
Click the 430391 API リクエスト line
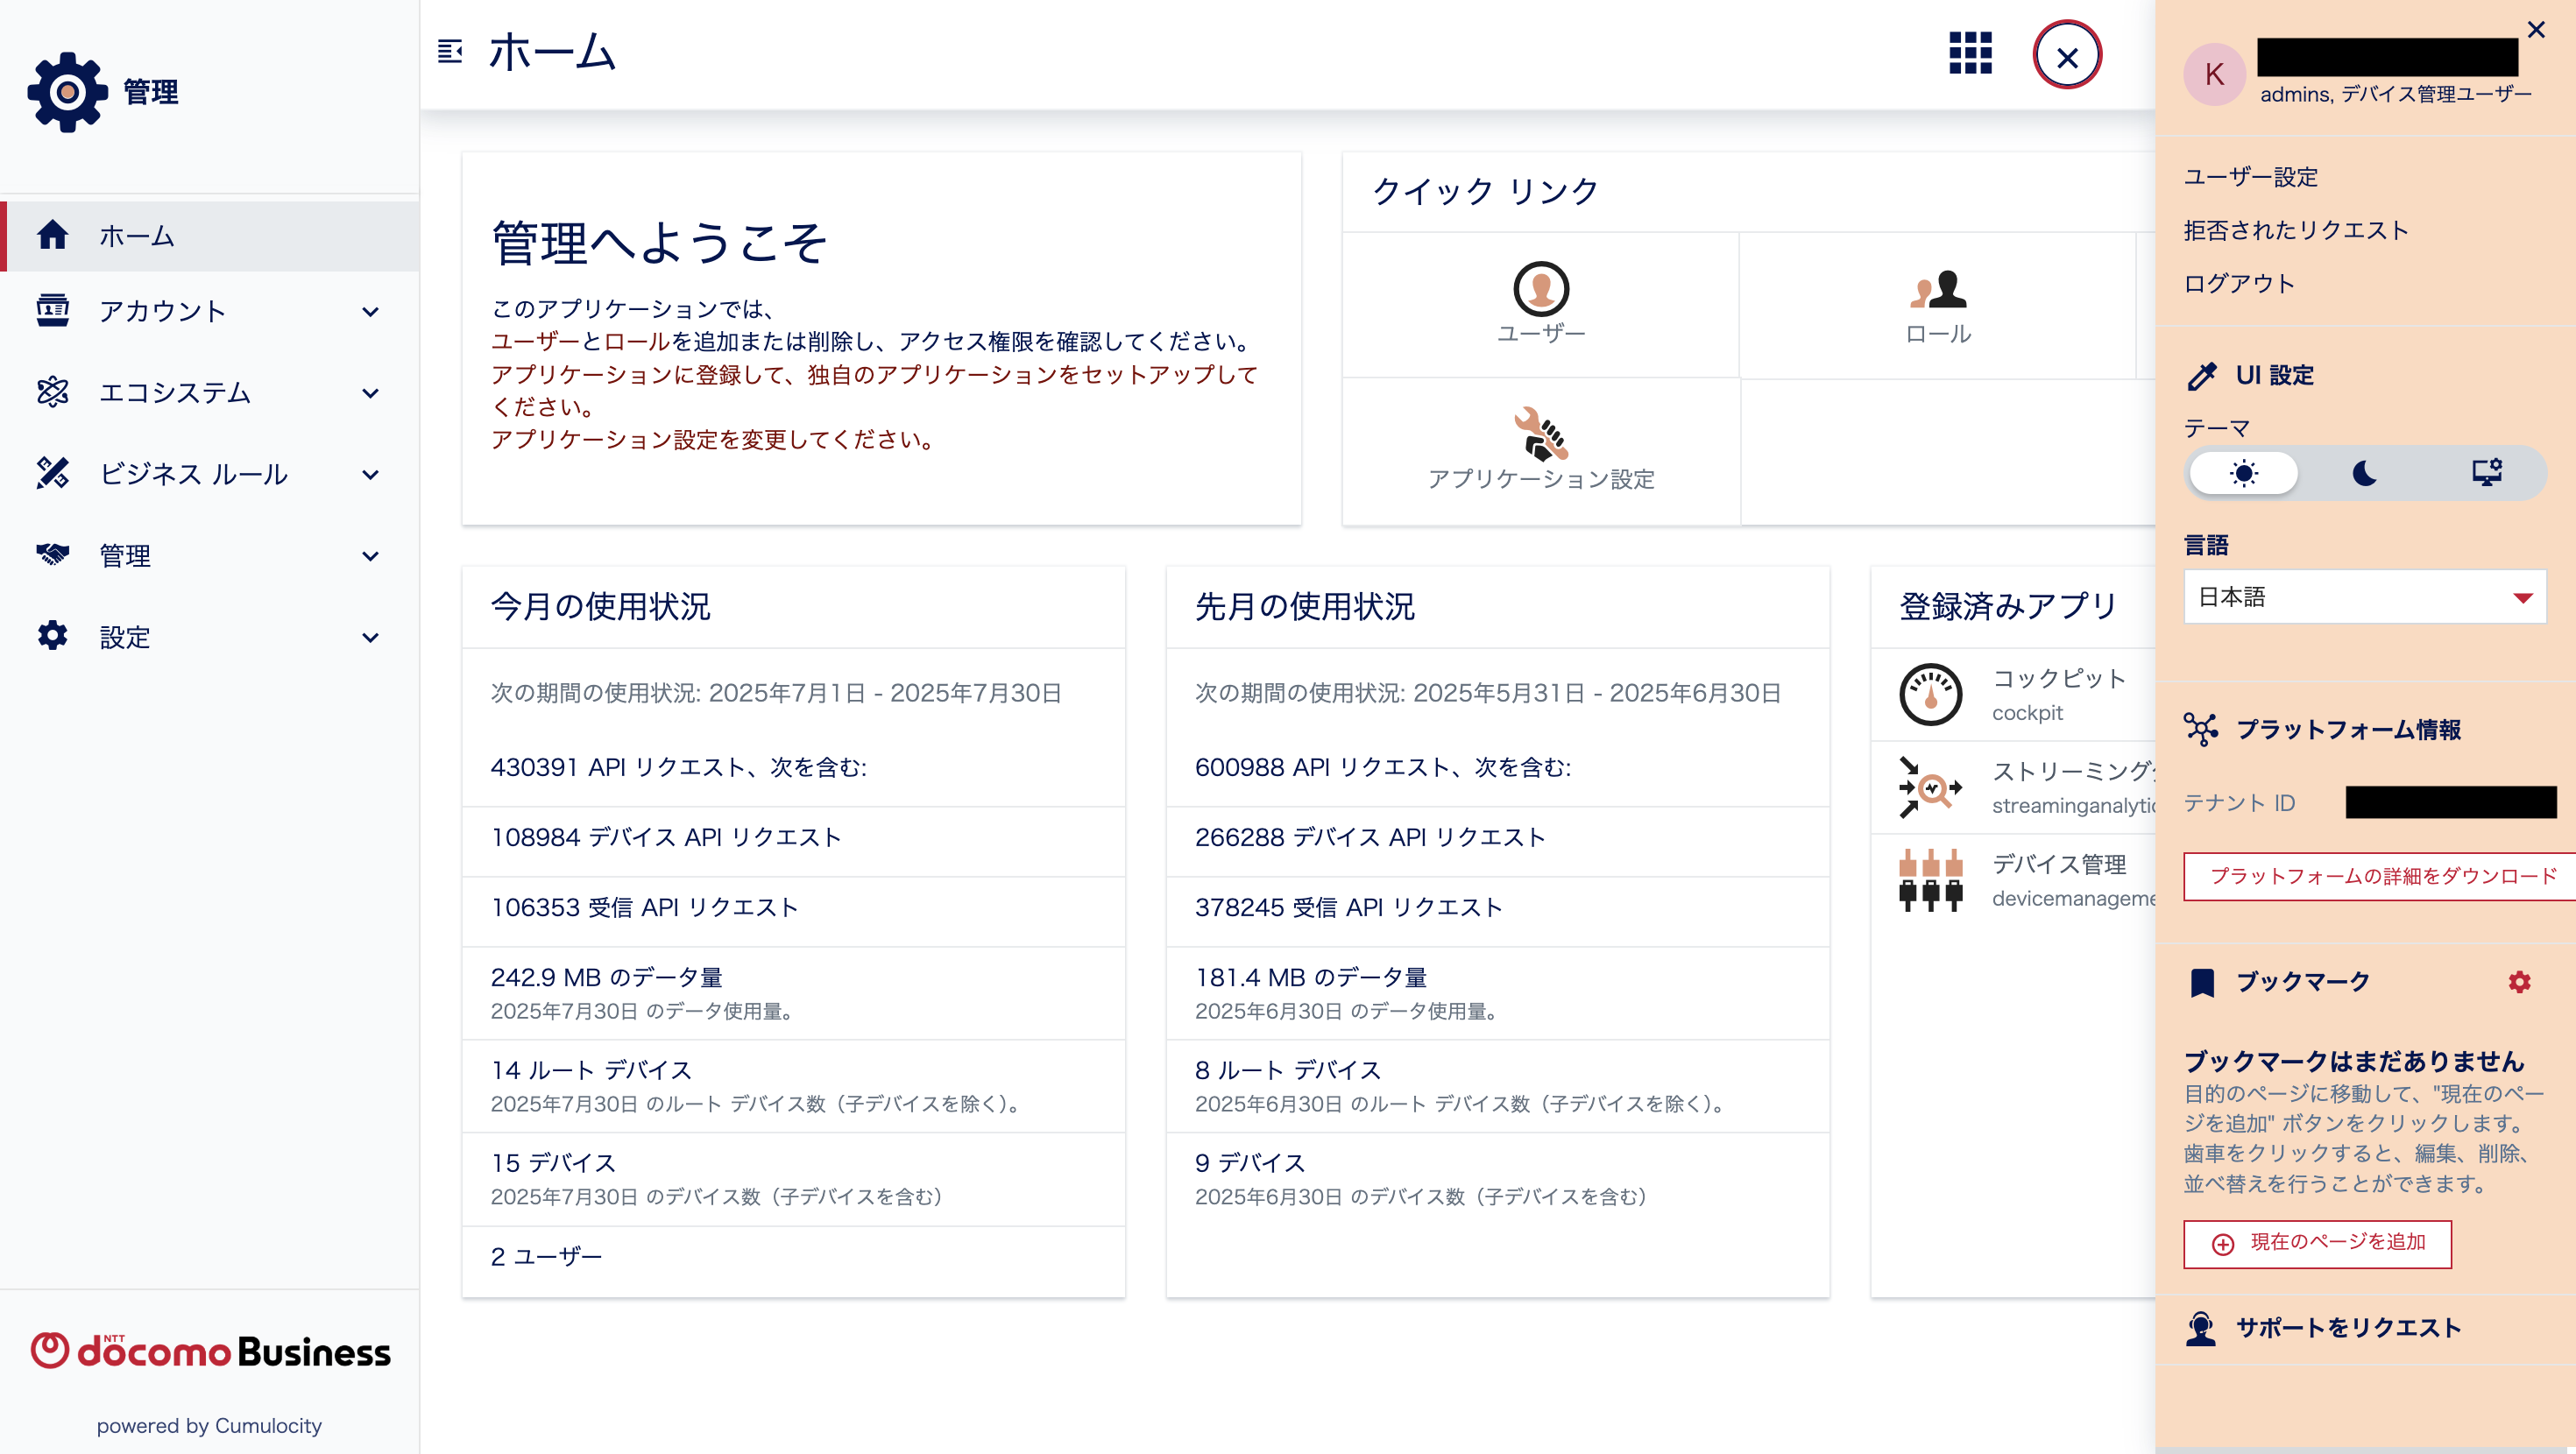[x=678, y=767]
